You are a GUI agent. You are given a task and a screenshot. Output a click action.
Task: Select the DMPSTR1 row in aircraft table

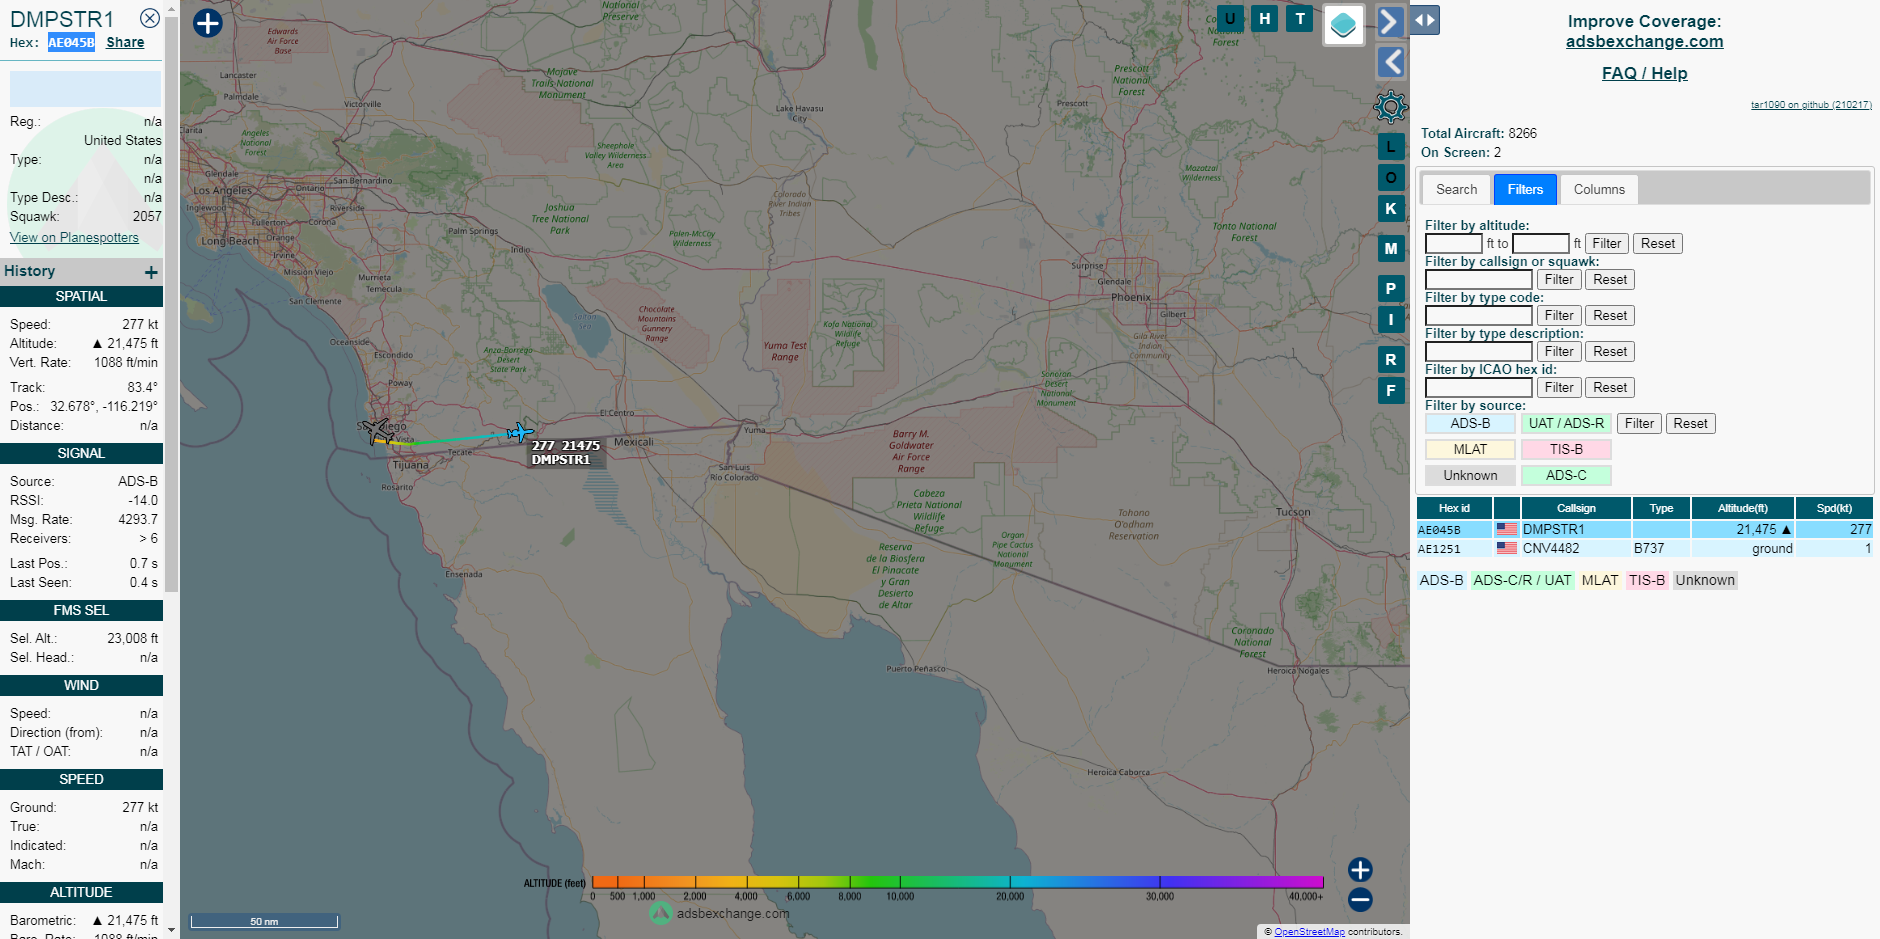point(1645,529)
